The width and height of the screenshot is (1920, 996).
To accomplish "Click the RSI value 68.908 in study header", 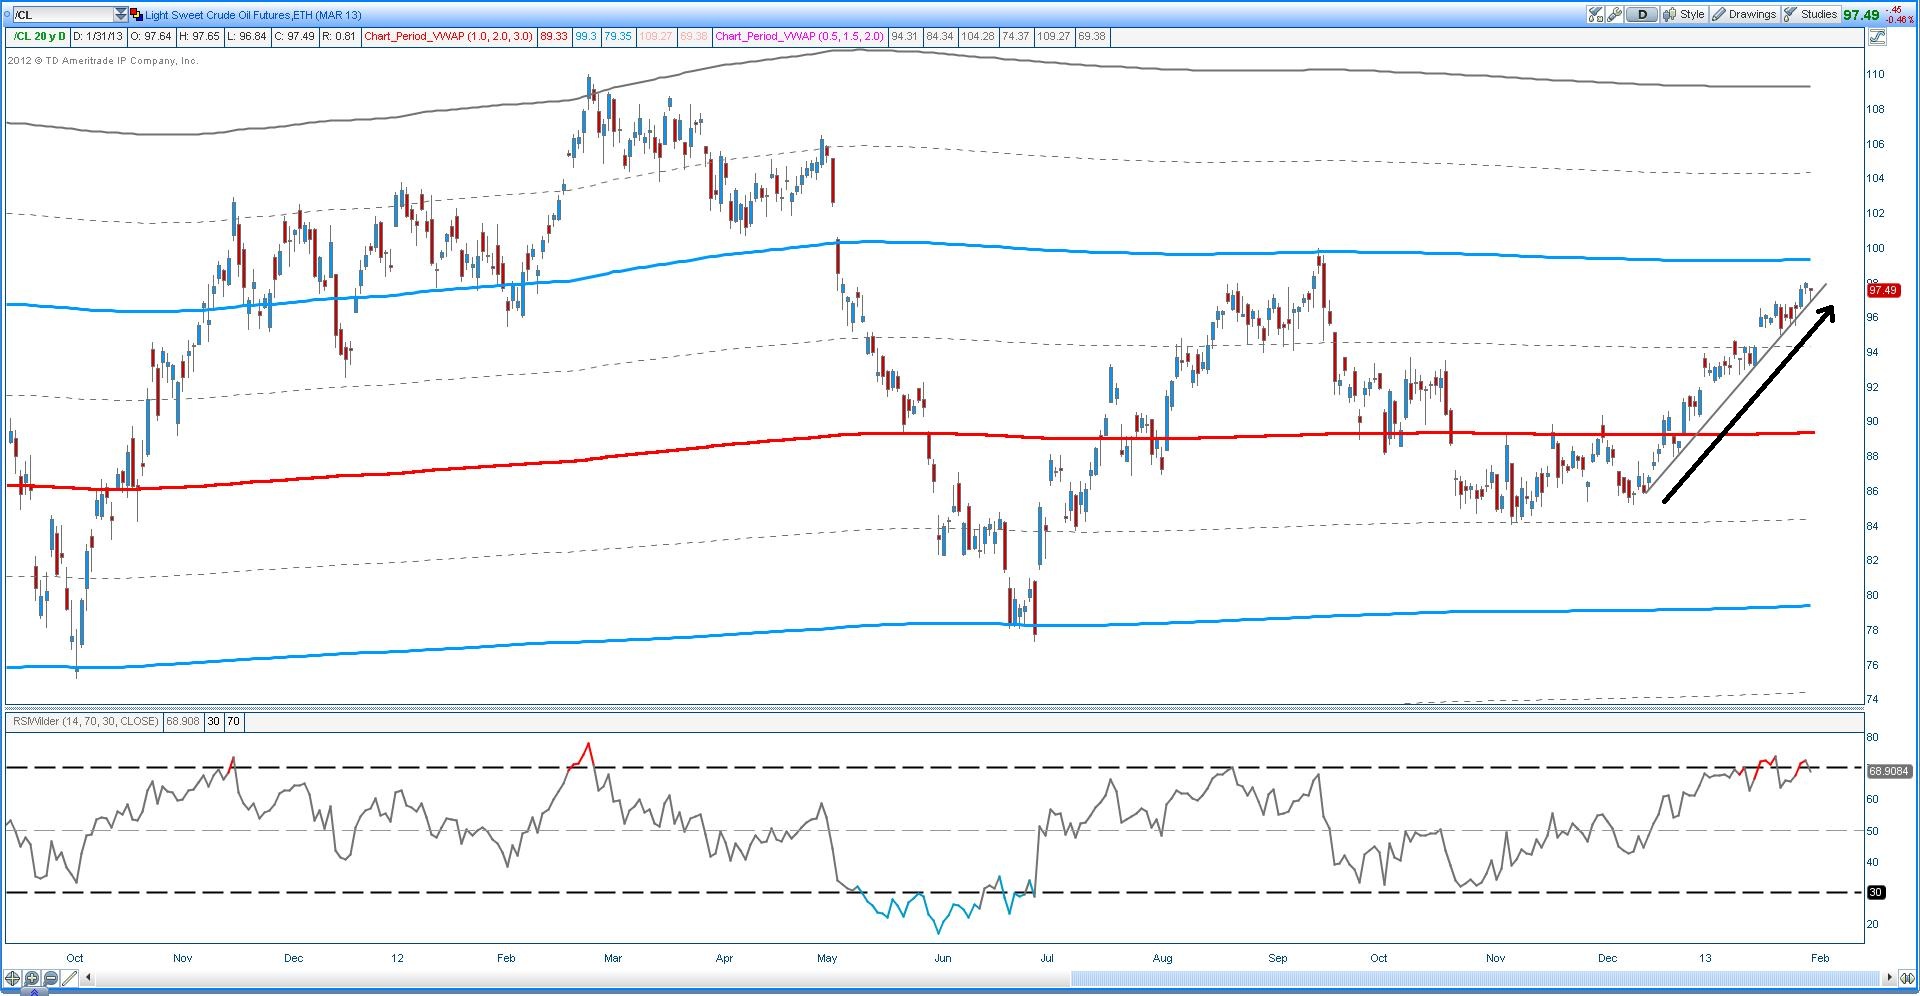I will pyautogui.click(x=183, y=721).
